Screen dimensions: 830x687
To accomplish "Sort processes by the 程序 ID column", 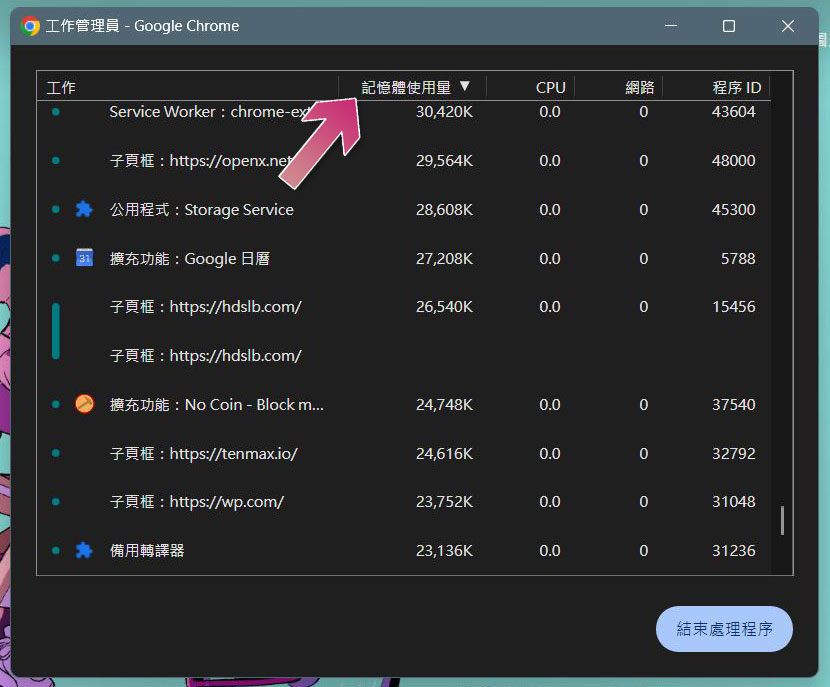I will tap(737, 87).
